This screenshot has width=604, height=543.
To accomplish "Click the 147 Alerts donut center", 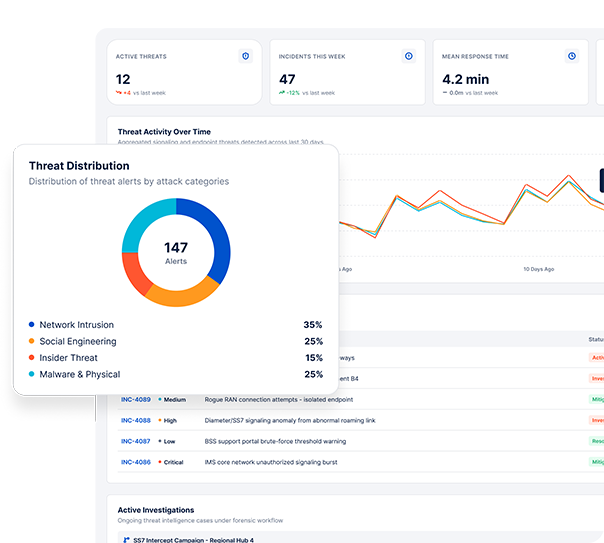I will click(x=176, y=253).
